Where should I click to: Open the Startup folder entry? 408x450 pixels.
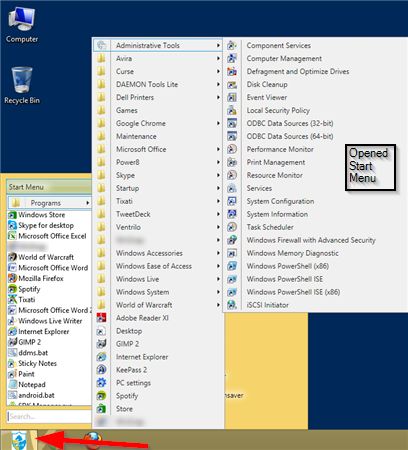coord(158,188)
